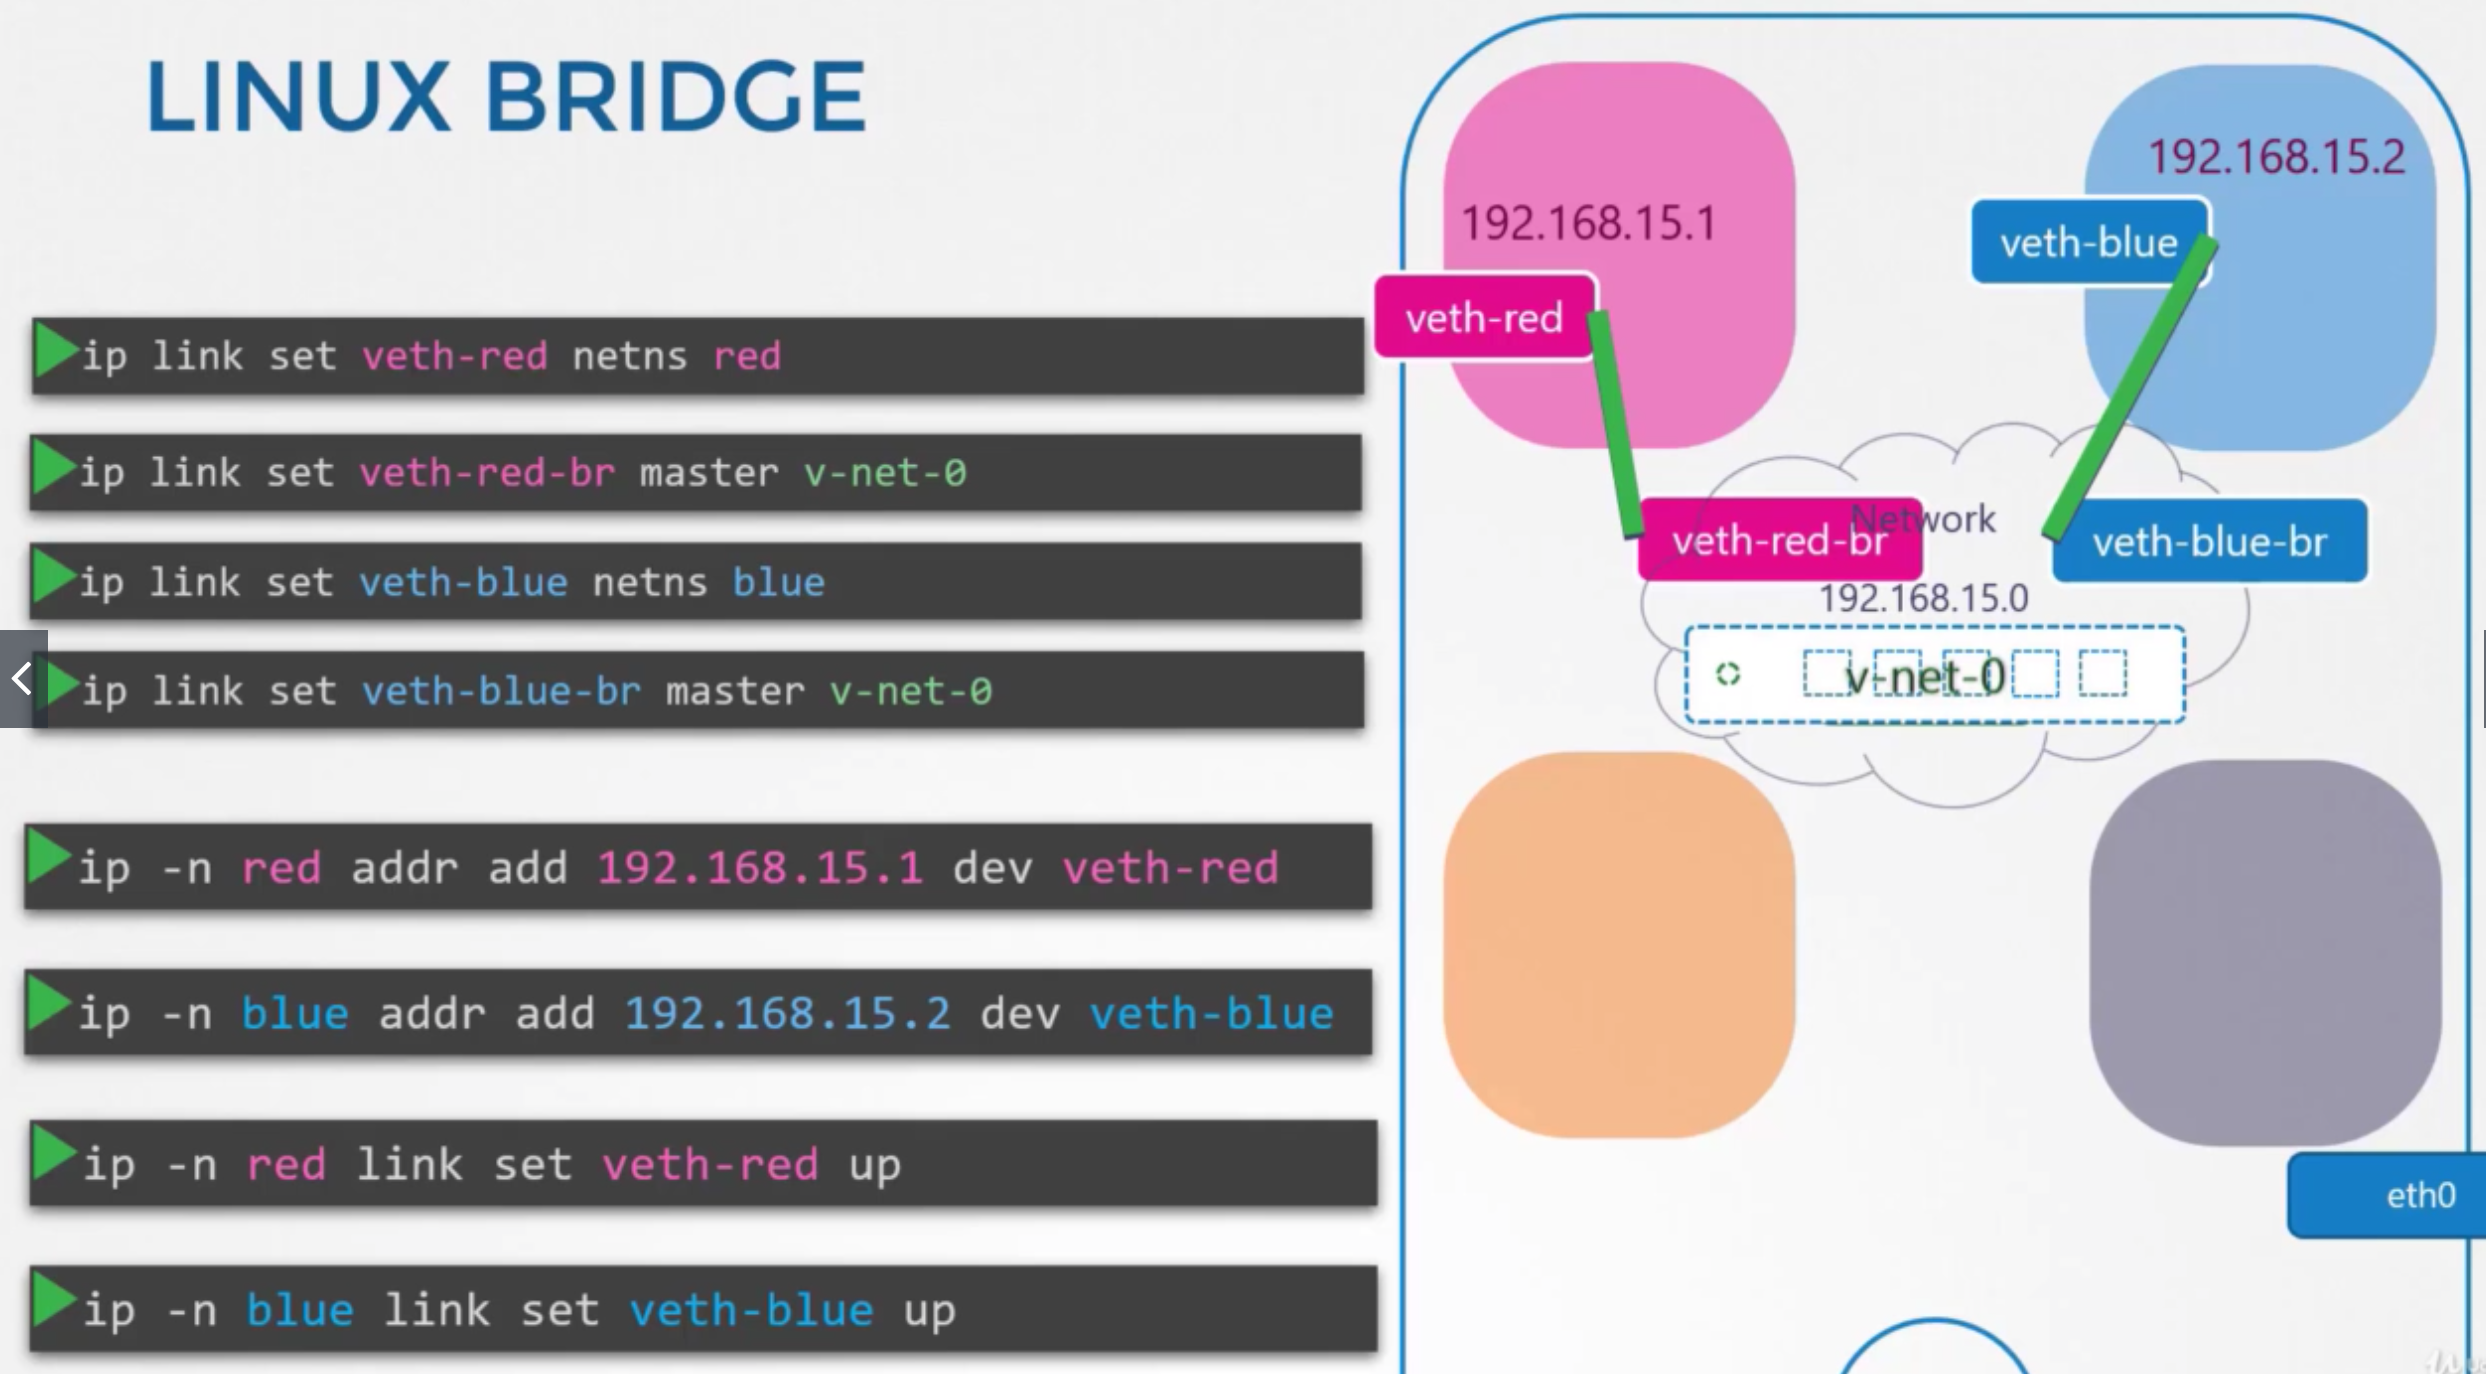This screenshot has width=2486, height=1374.
Task: Click the orange namespace shape
Action: pyautogui.click(x=1618, y=945)
